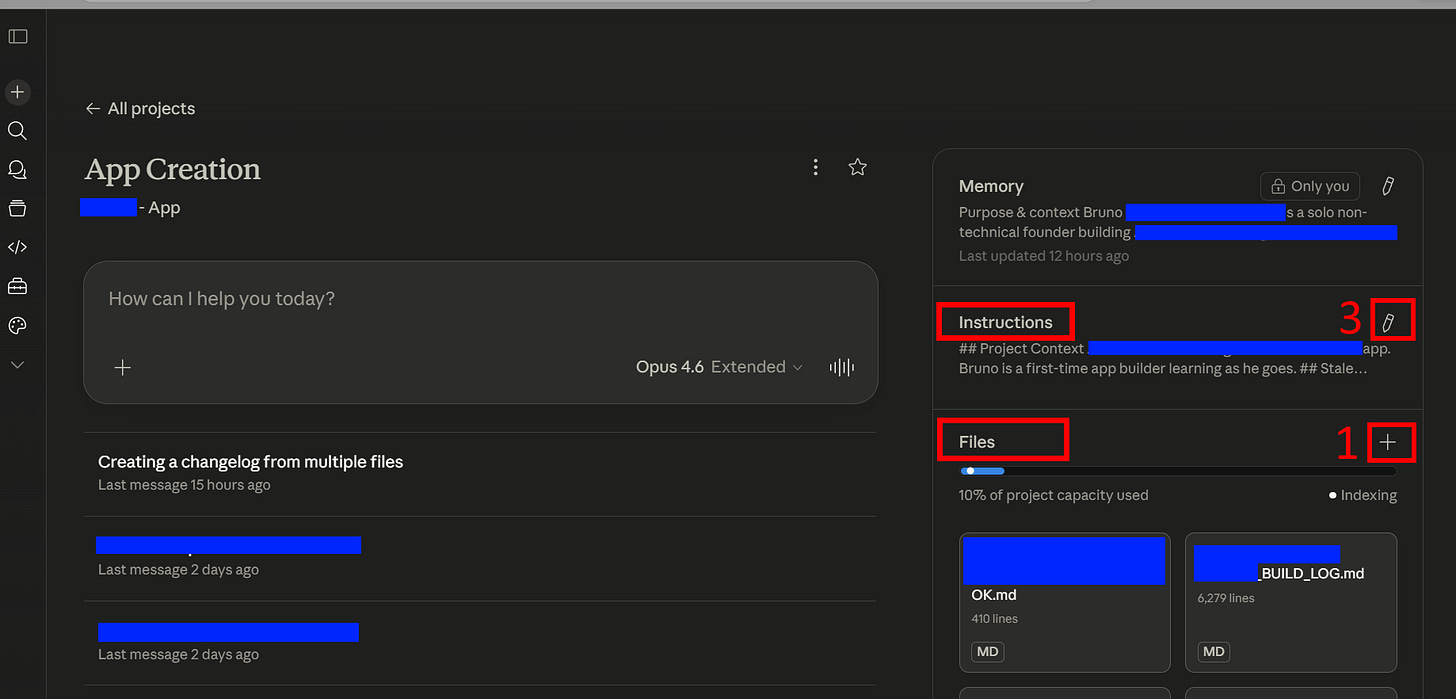The image size is (1456, 699).
Task: Open the Opus 4.6 Extended model dropdown
Action: 719,367
